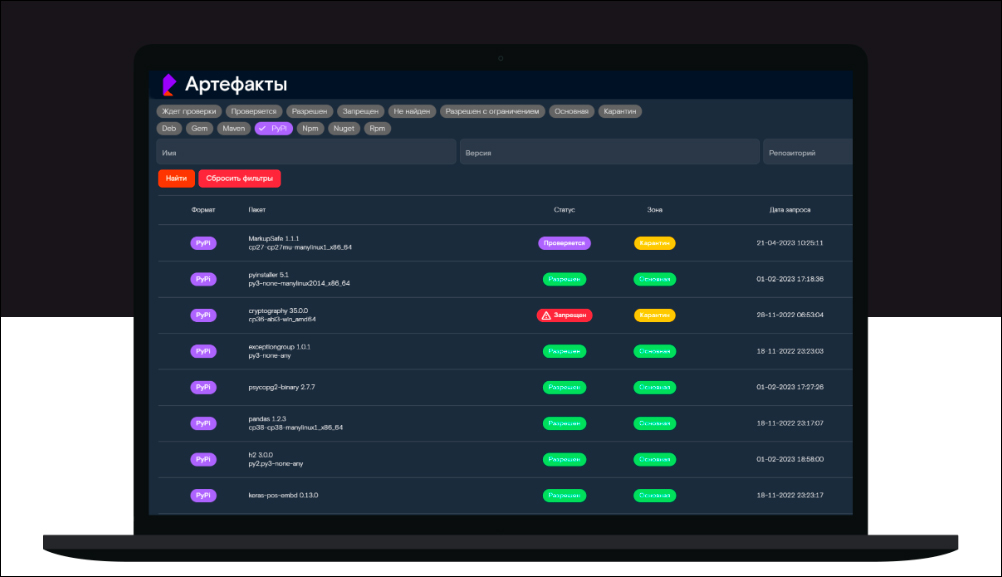The image size is (1002, 577).
Task: Sort by the Дата запроса column header
Action: tap(789, 210)
